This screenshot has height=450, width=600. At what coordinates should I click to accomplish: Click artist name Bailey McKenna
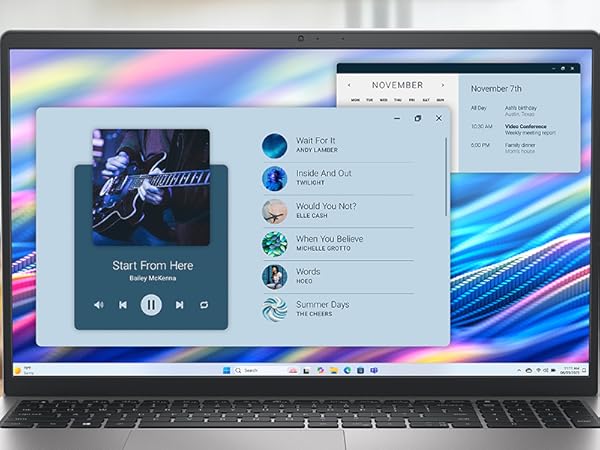[153, 278]
